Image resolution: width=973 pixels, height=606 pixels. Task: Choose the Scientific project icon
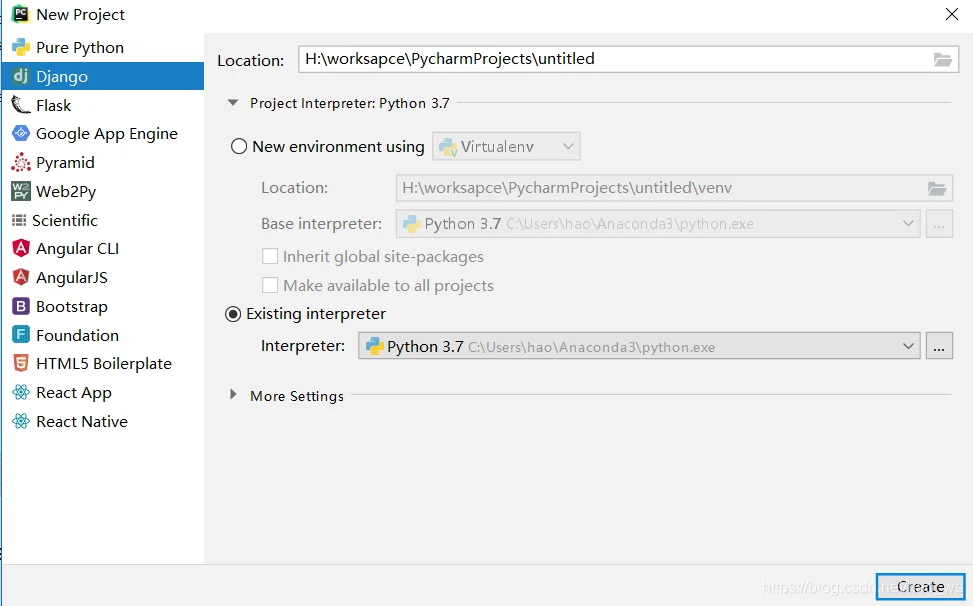pyautogui.click(x=19, y=220)
